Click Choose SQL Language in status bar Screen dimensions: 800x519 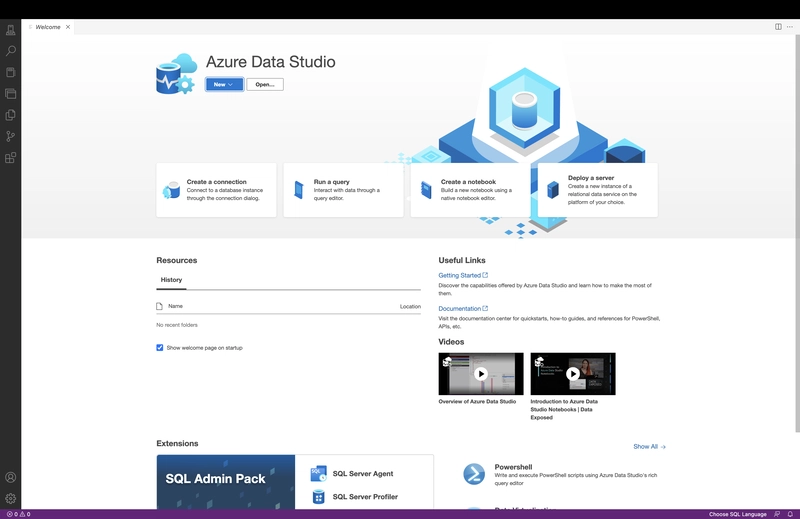737,514
